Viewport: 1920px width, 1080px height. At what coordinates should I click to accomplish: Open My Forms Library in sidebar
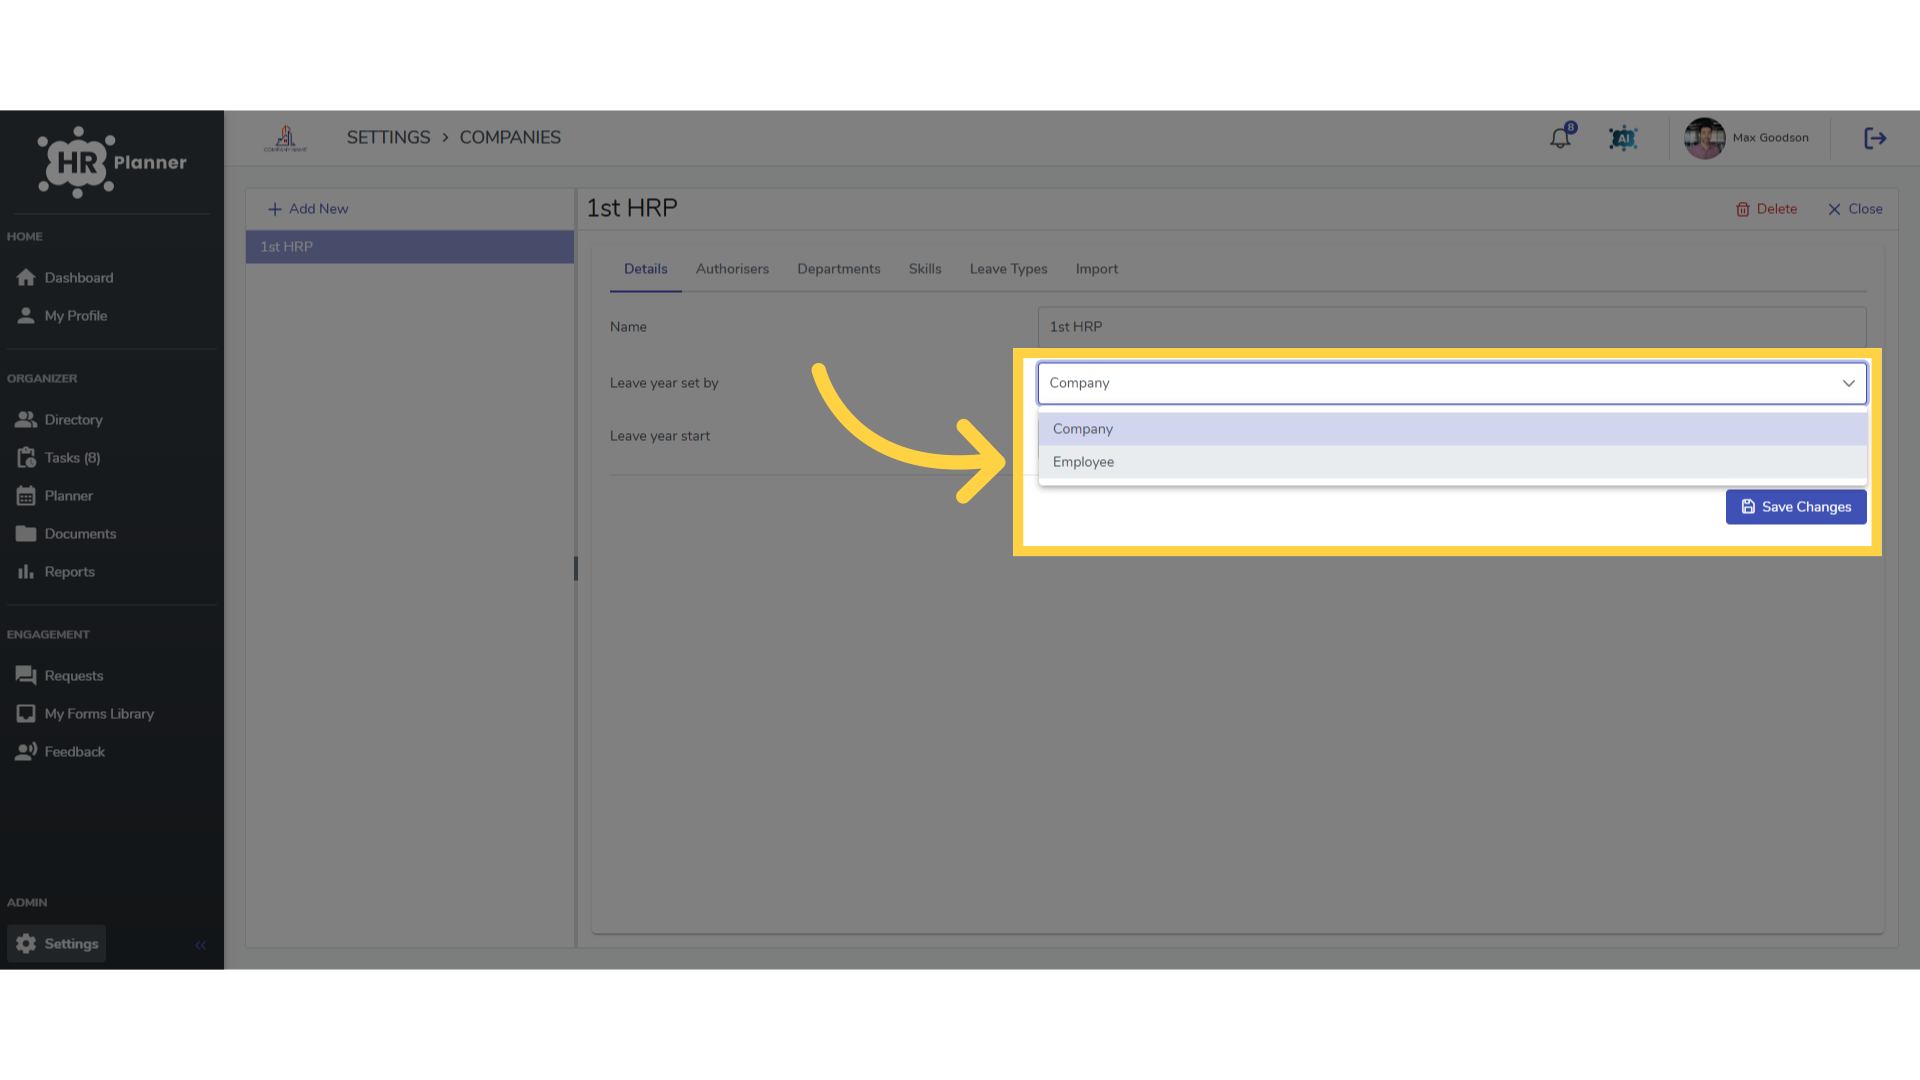85,714
